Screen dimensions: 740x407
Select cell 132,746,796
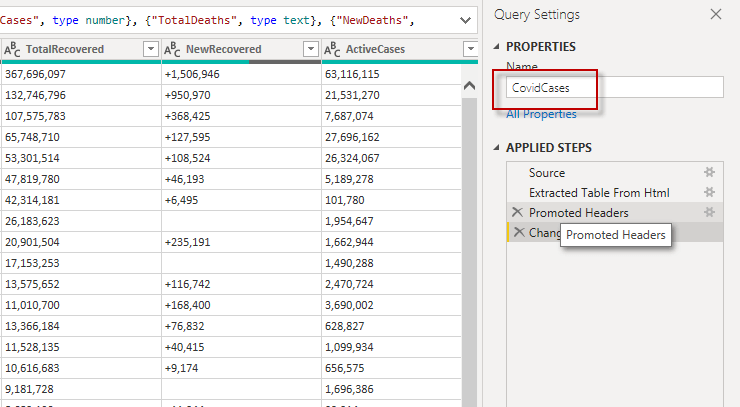(x=81, y=95)
